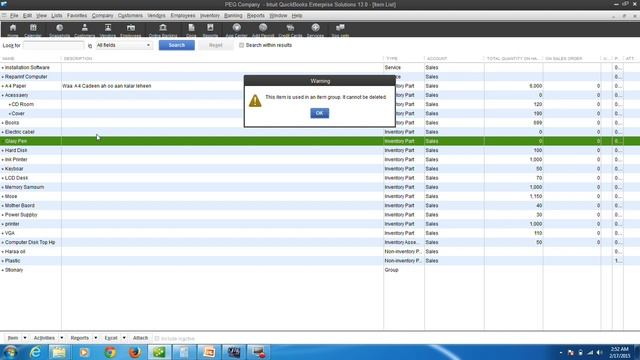
Task: Select the Stionary group item
Action: [14, 270]
